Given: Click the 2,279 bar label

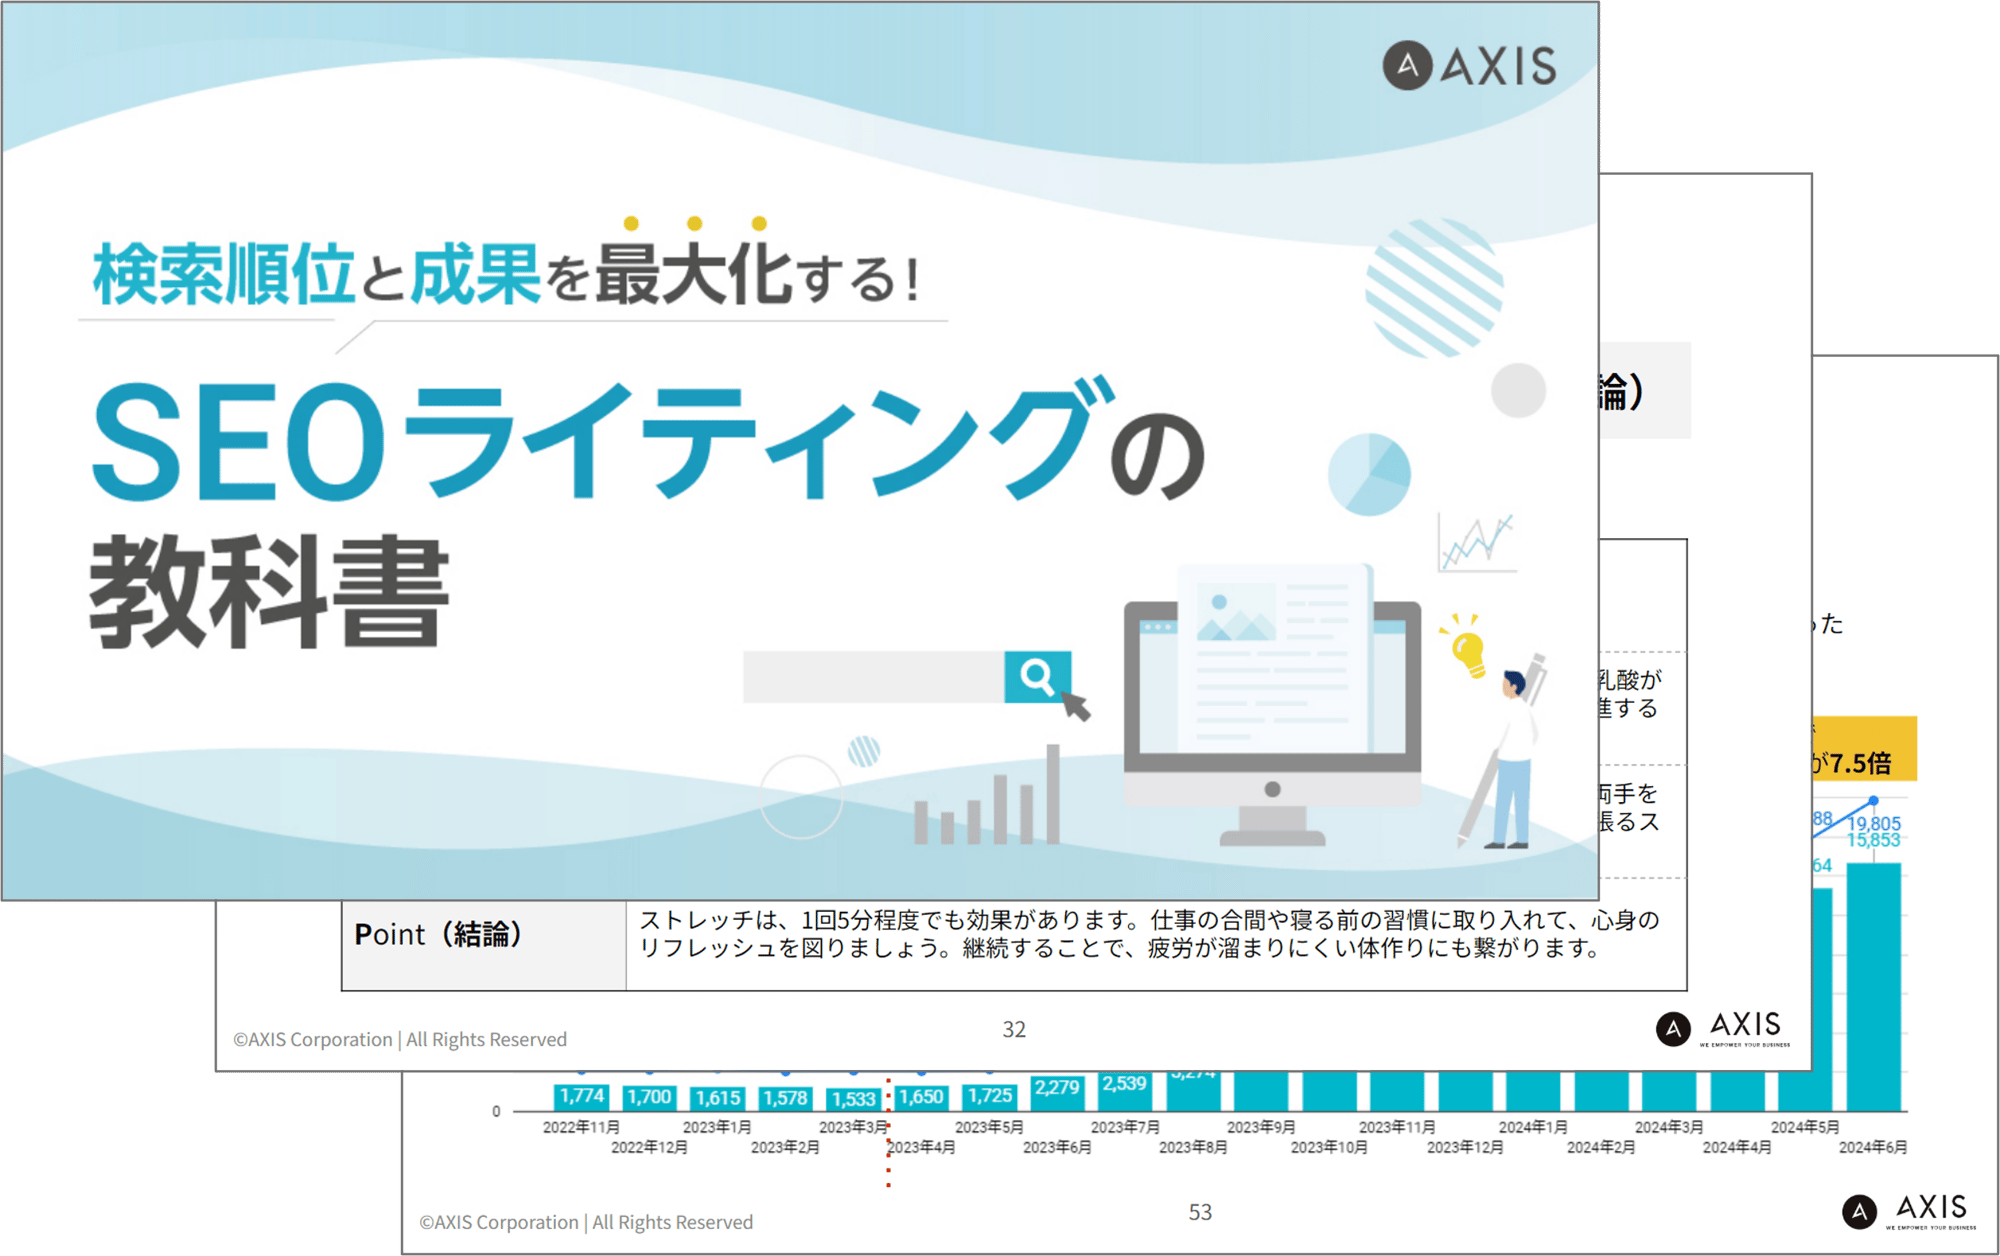Looking at the screenshot, I should (x=1057, y=1087).
